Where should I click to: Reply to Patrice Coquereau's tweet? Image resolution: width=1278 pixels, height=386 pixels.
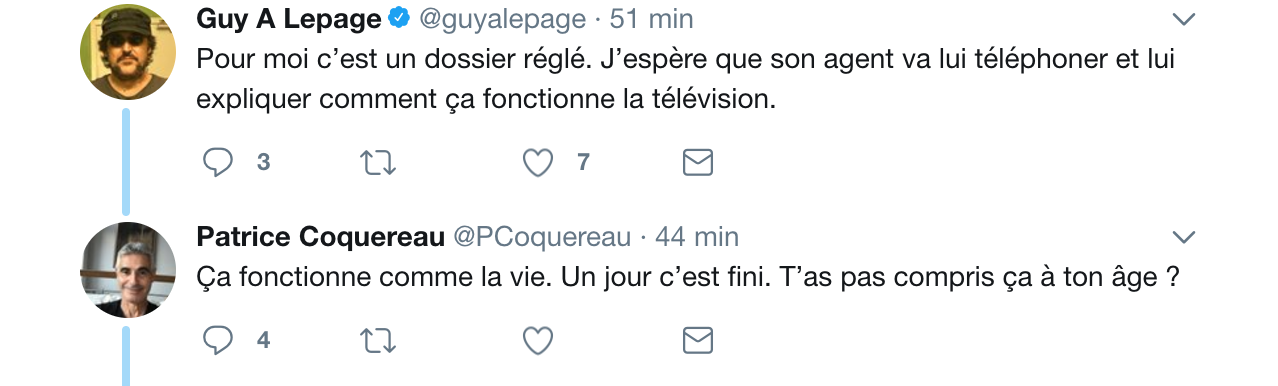point(218,340)
